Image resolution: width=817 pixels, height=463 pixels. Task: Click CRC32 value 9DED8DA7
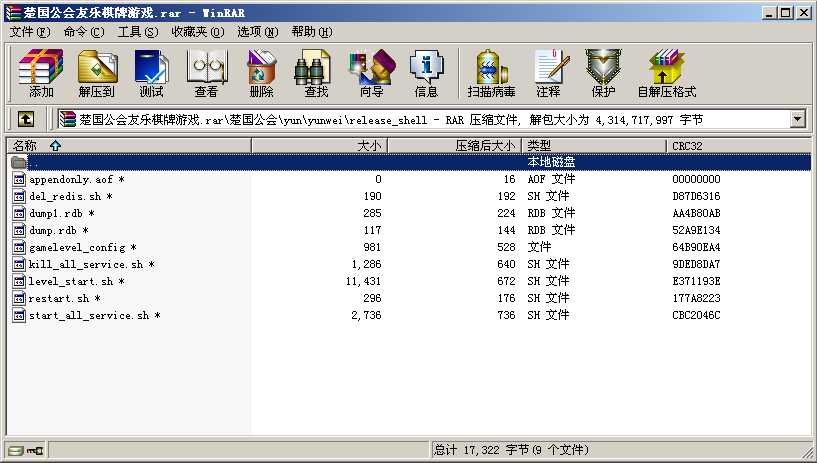(x=696, y=264)
